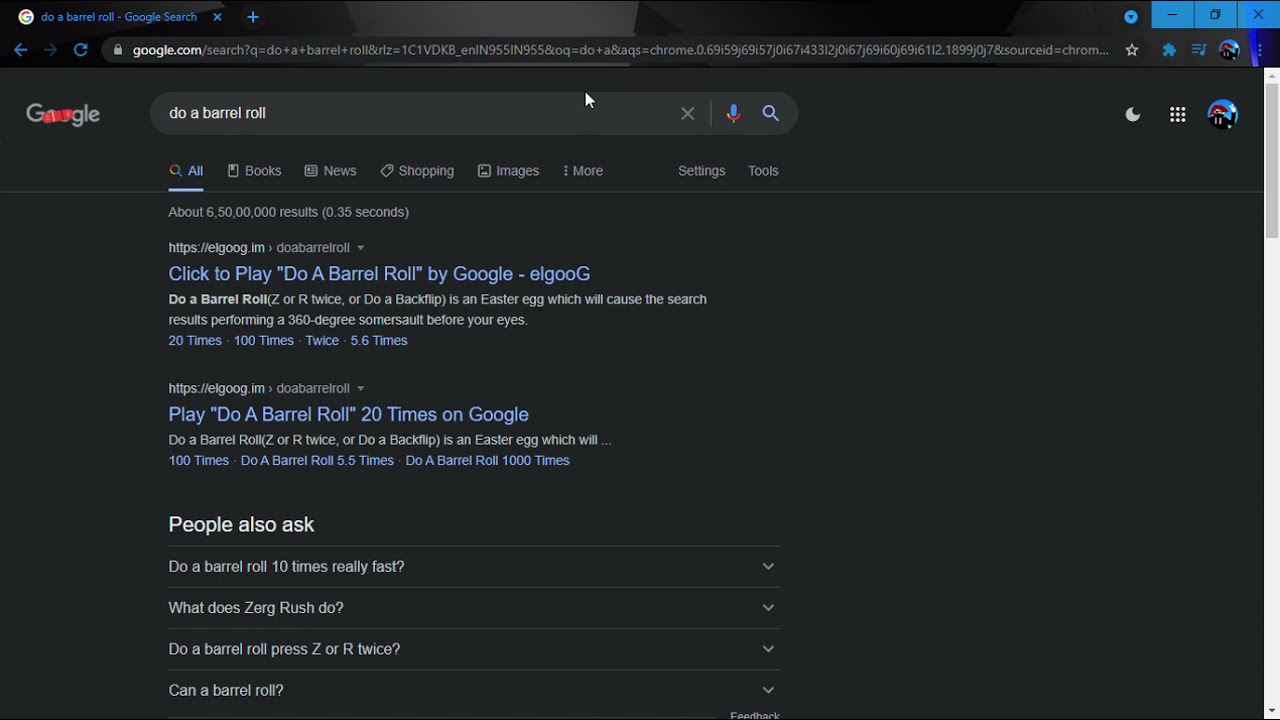This screenshot has height=720, width=1280.
Task: Click the '20 Times' sitelink
Action: (195, 341)
